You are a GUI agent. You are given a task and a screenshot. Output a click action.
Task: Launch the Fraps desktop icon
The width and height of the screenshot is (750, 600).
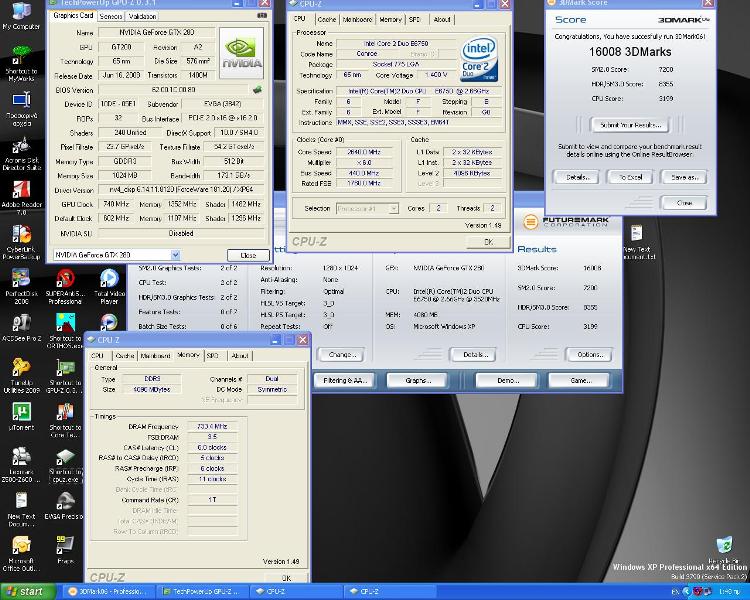[65, 550]
